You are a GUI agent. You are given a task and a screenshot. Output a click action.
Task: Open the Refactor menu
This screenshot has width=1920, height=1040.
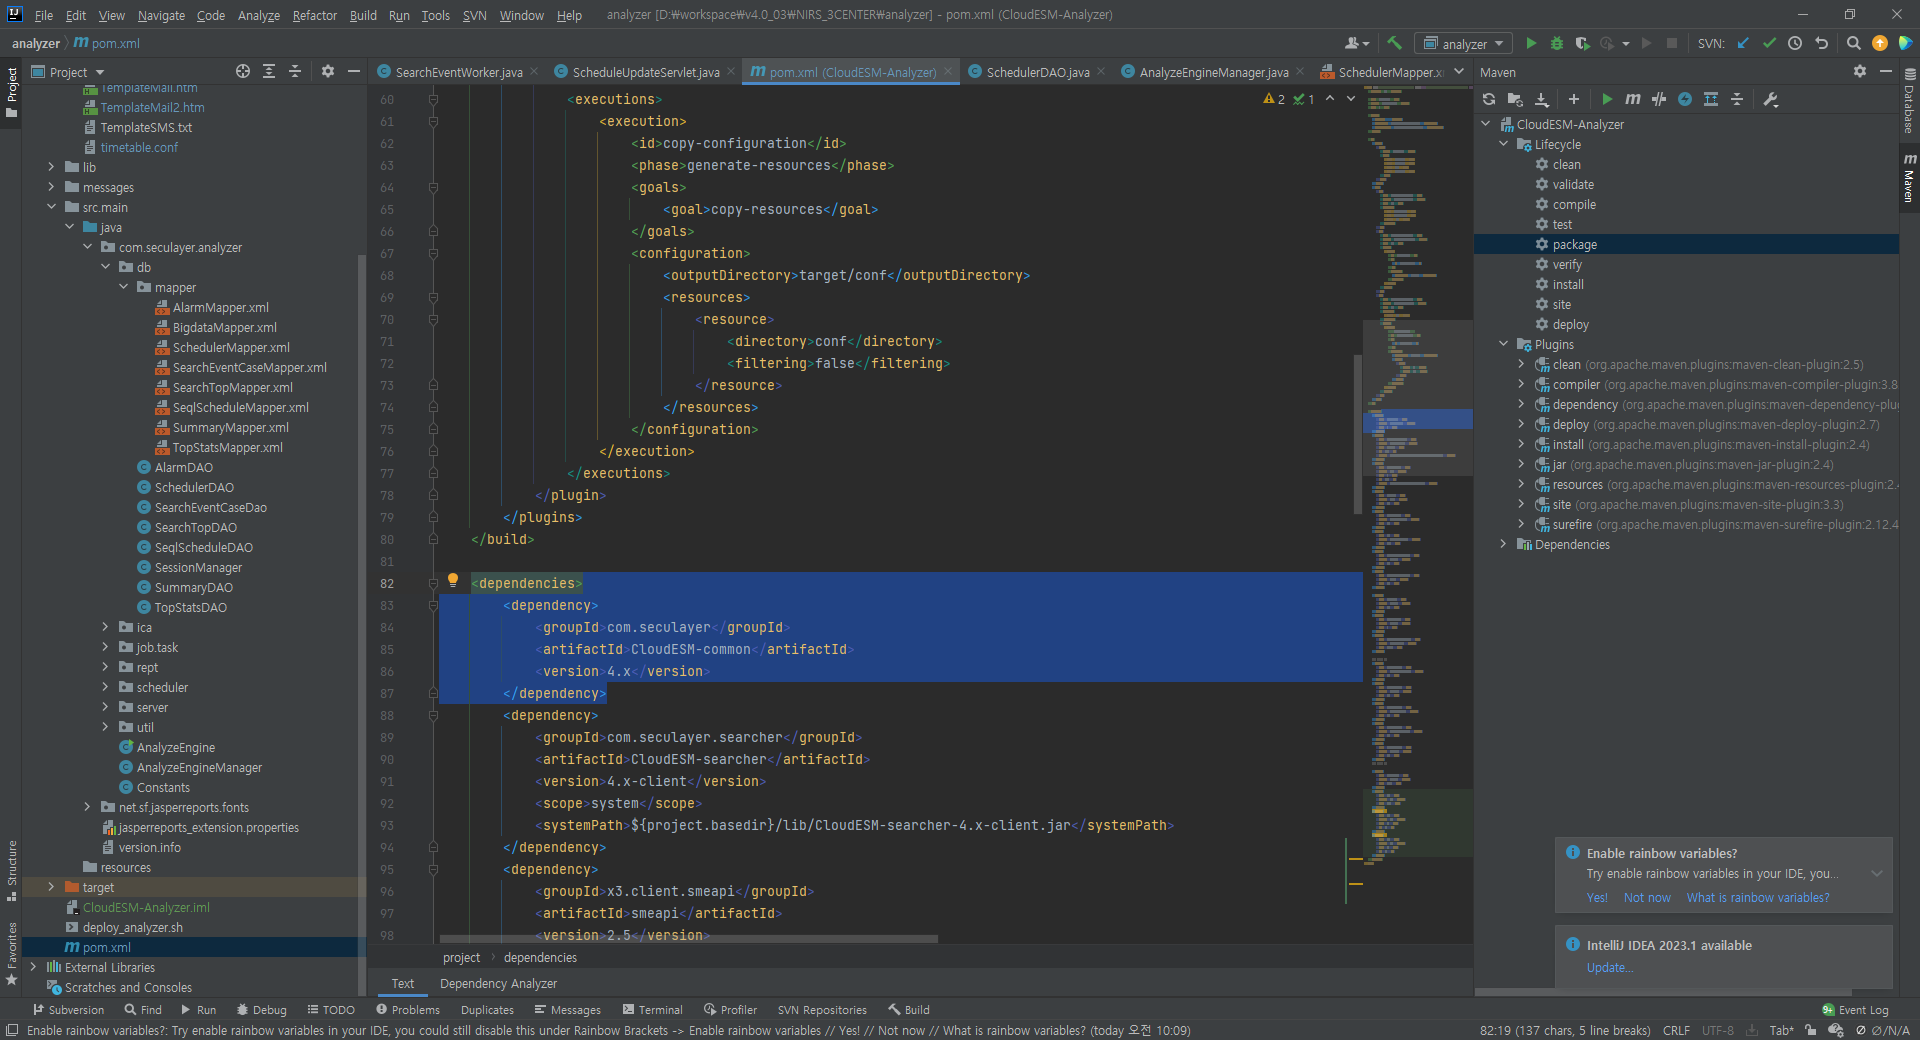click(315, 15)
